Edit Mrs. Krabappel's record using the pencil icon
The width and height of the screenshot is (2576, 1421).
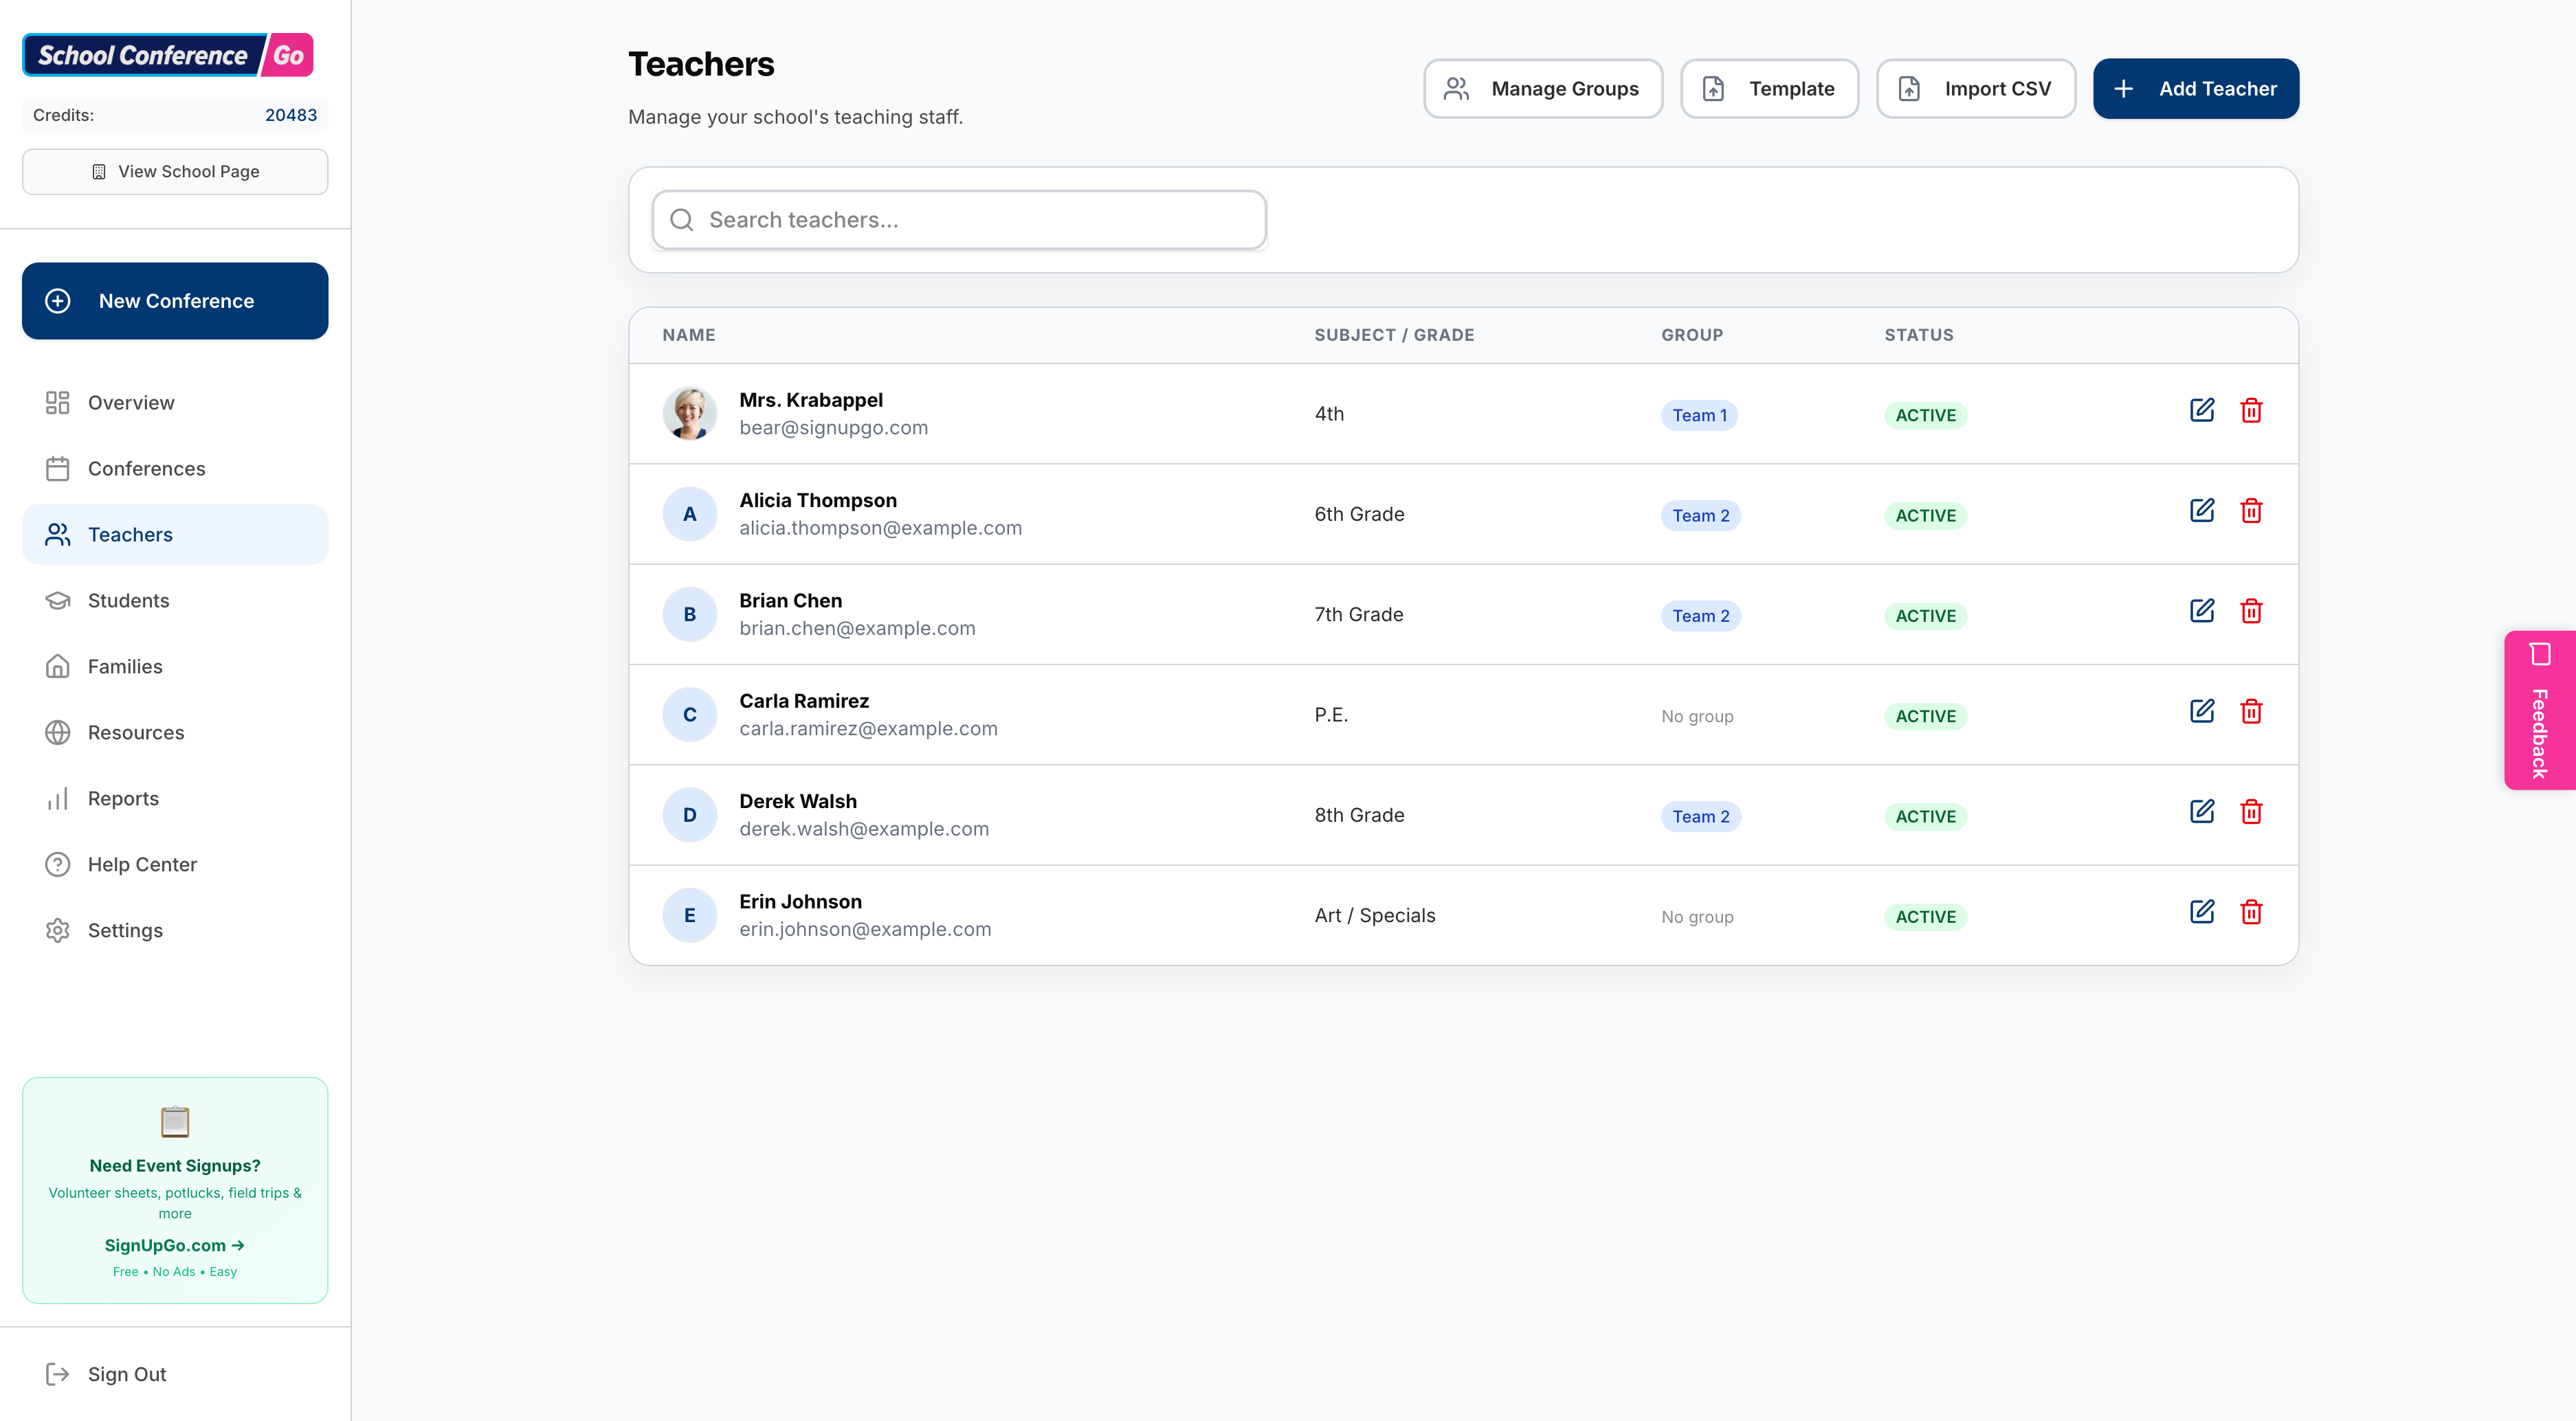point(2202,410)
